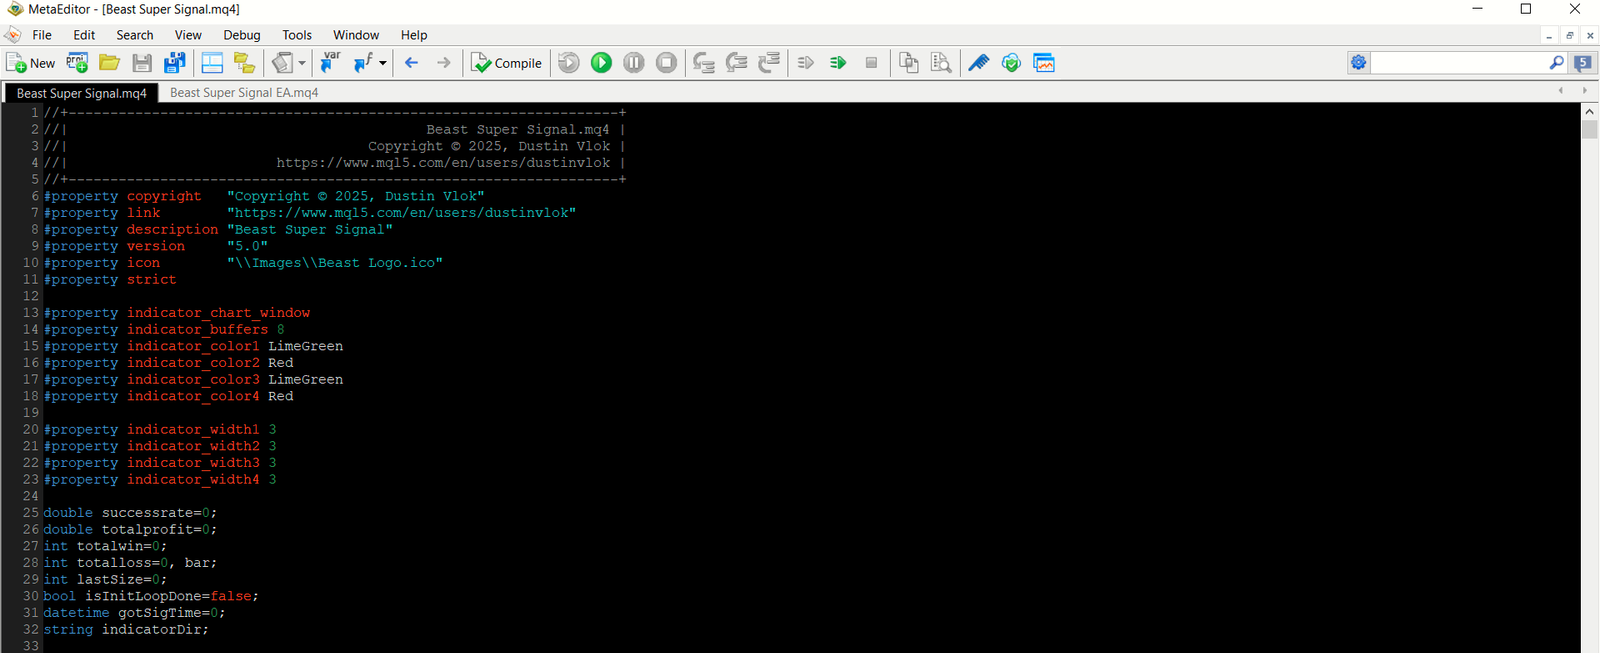Save all open files
The width and height of the screenshot is (1600, 653).
coord(174,63)
